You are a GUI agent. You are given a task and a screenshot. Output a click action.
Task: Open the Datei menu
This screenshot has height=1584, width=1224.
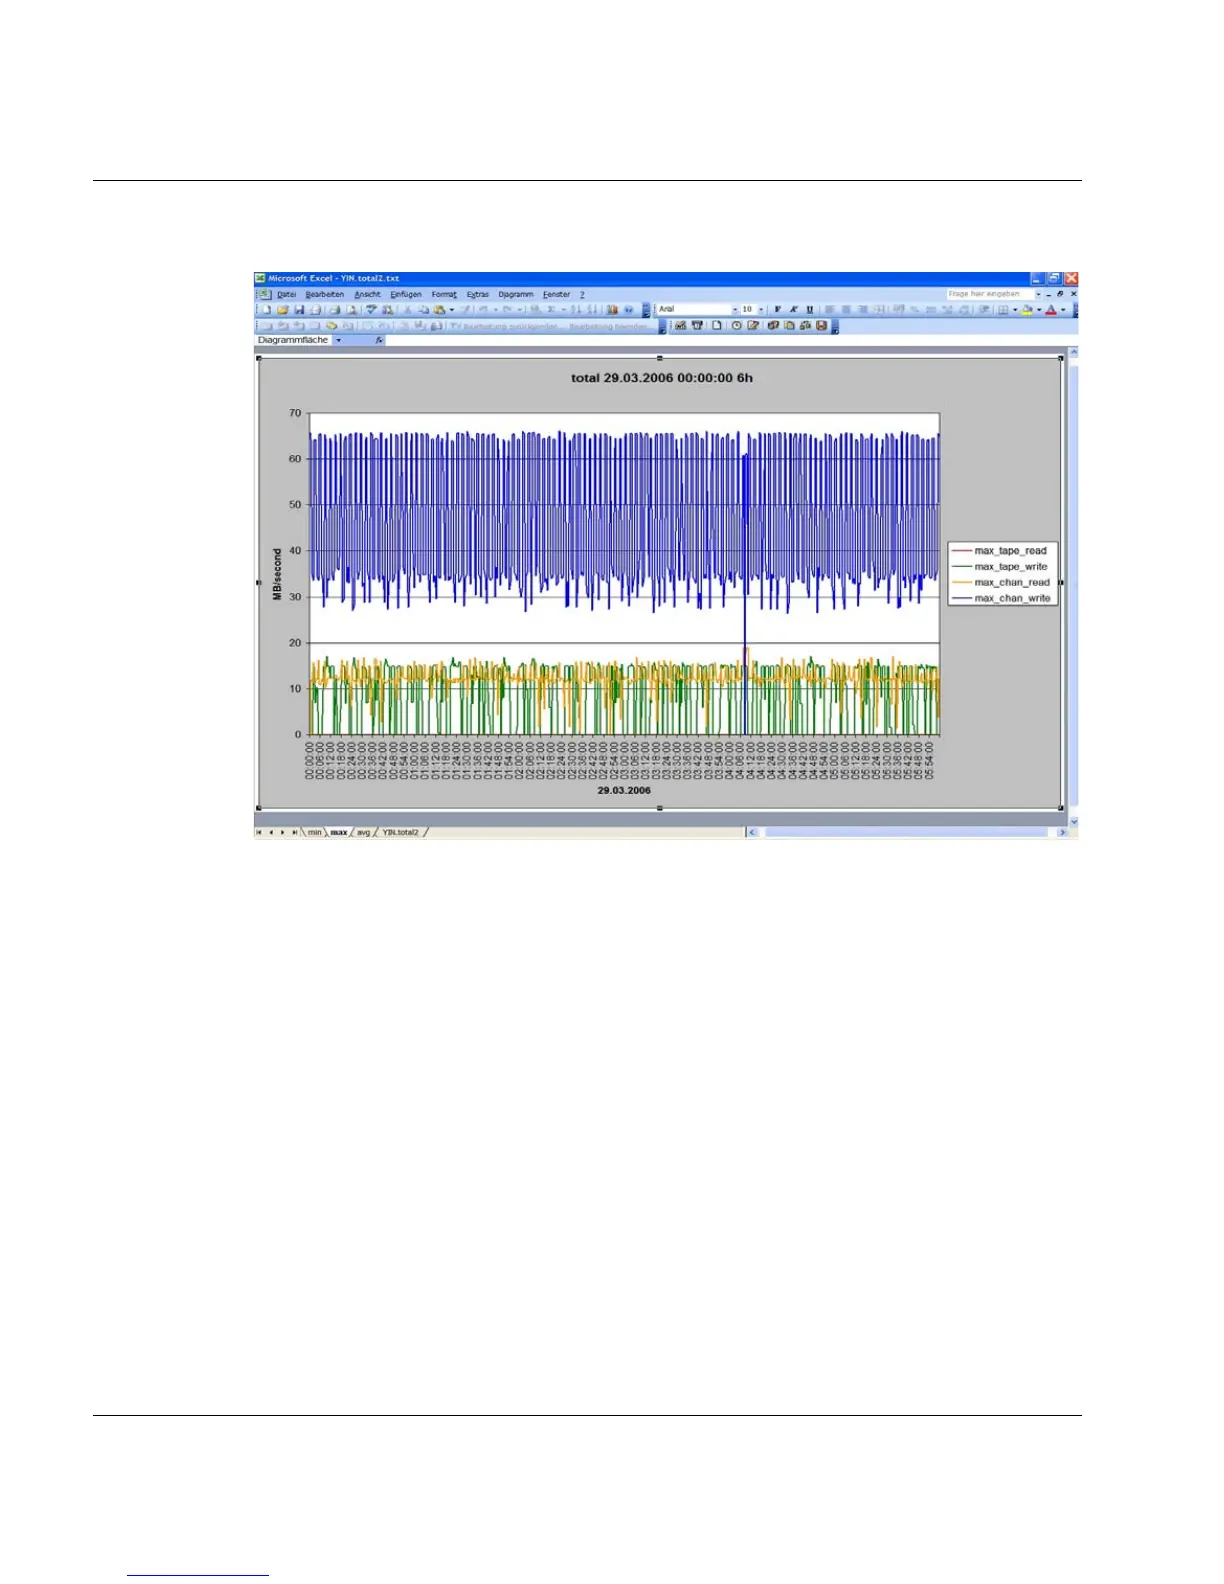click(x=287, y=295)
